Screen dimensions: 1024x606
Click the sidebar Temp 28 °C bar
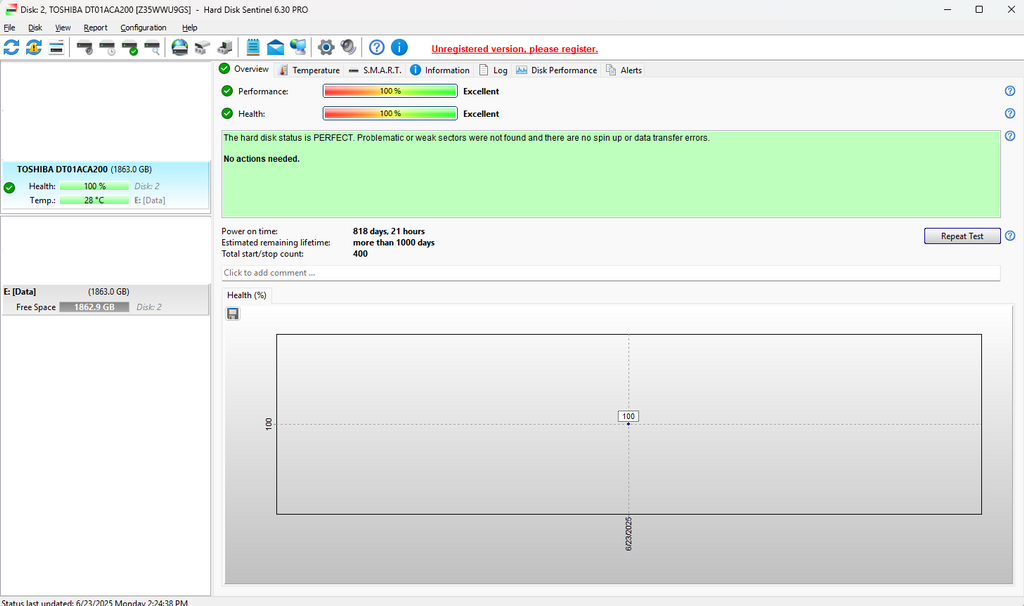94,200
